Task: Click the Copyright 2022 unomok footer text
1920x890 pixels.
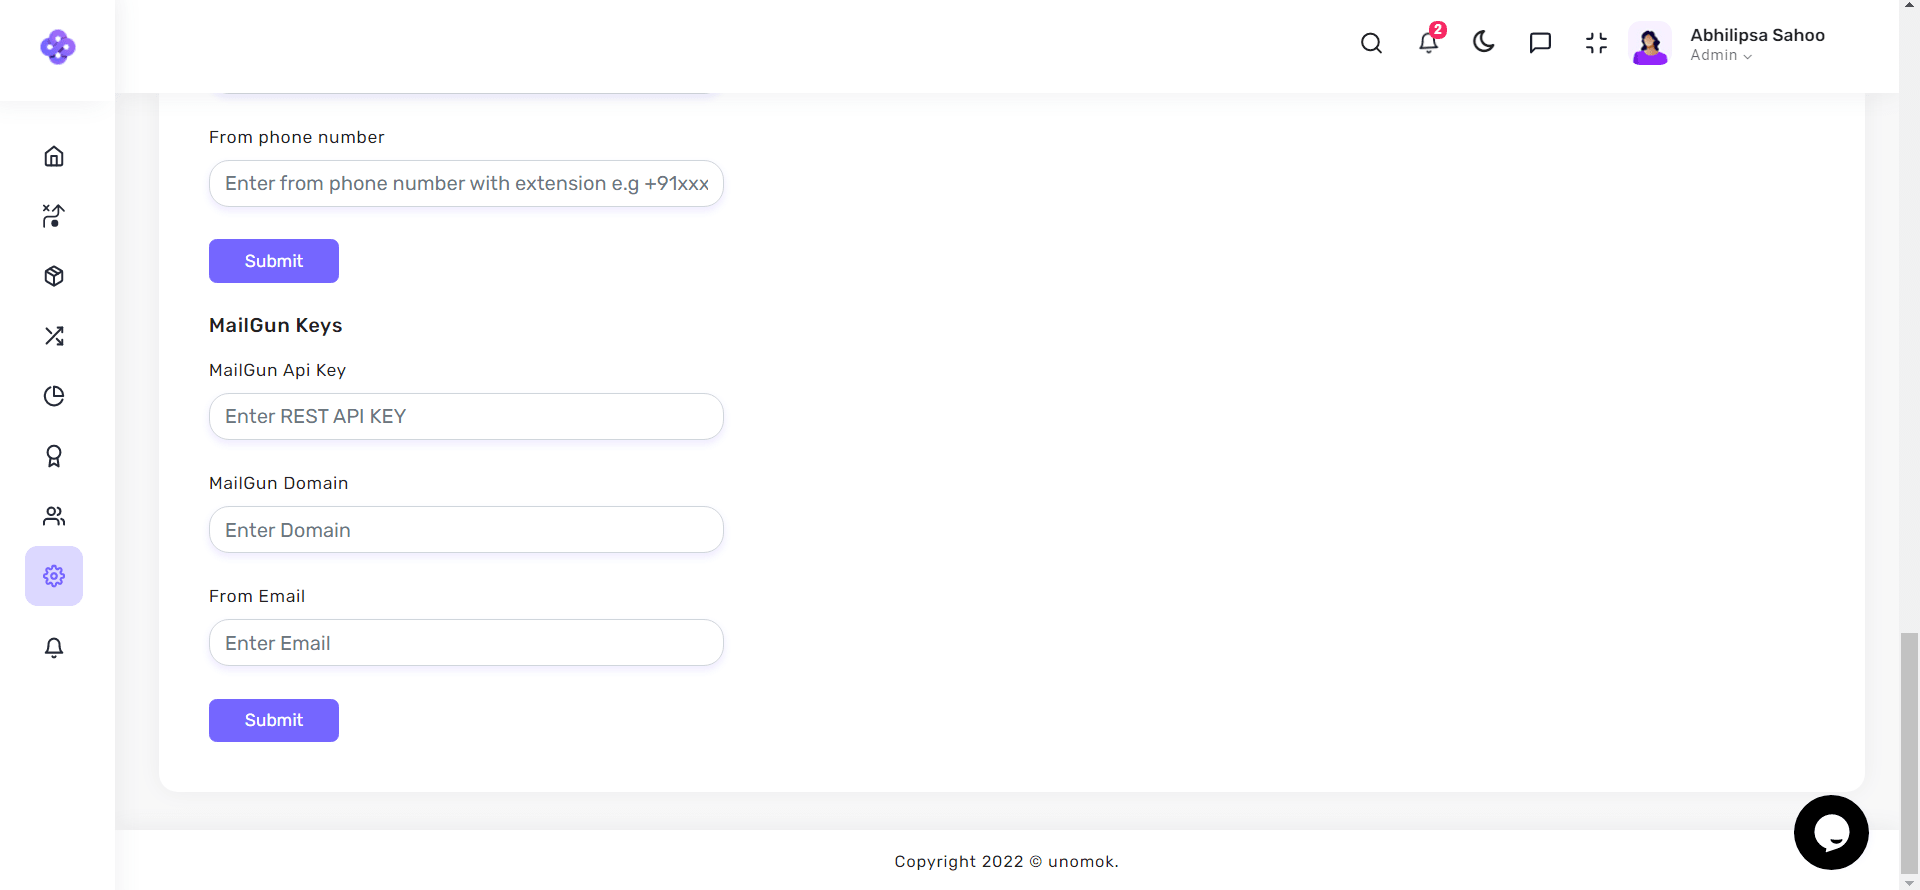Action: 1007,862
